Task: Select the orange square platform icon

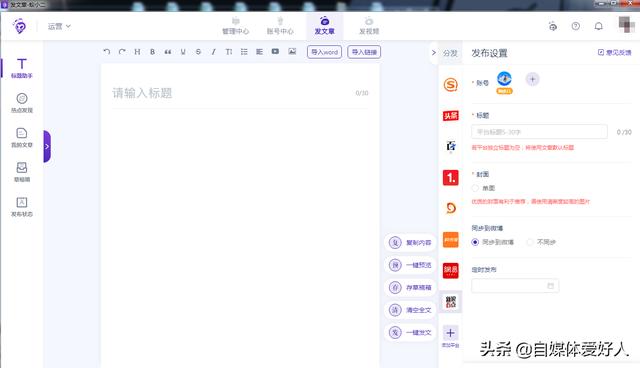Action: [x=451, y=239]
